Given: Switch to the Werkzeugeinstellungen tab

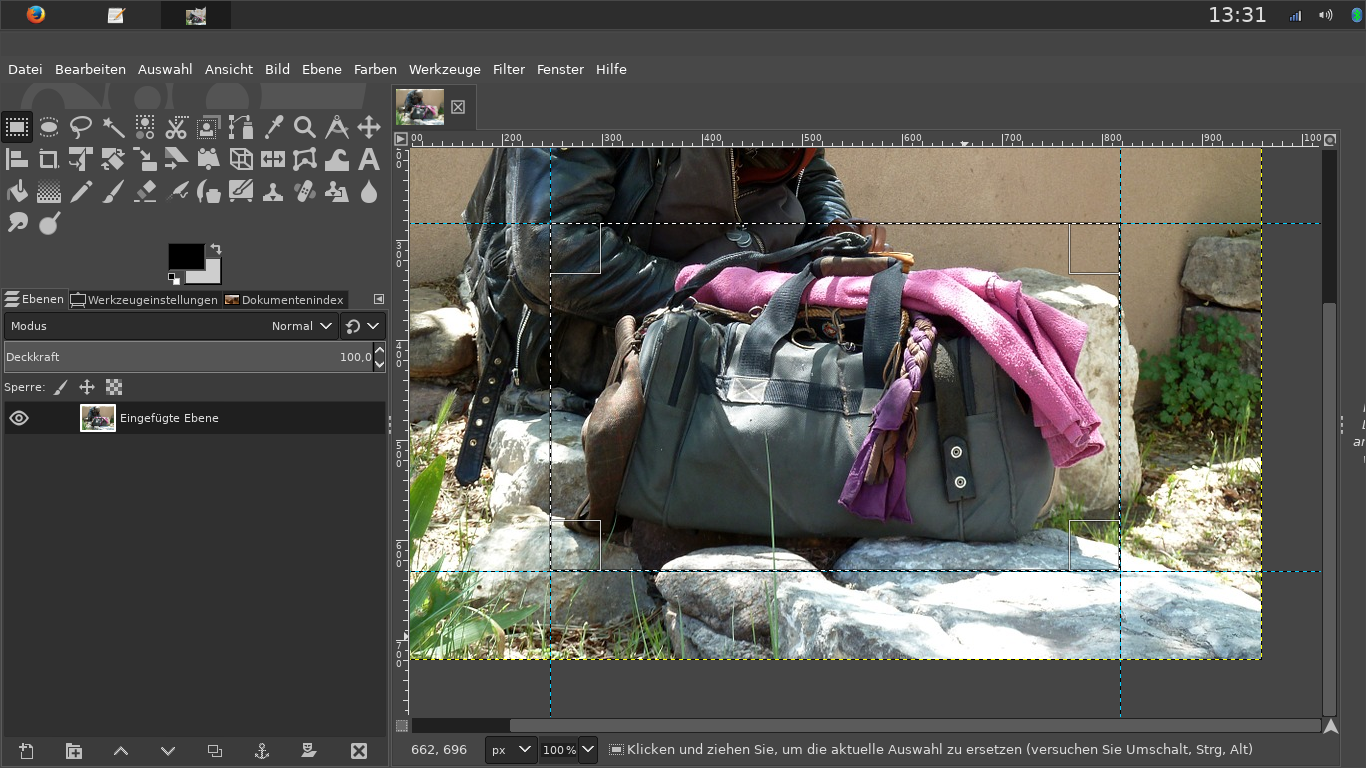Looking at the screenshot, I should [144, 299].
